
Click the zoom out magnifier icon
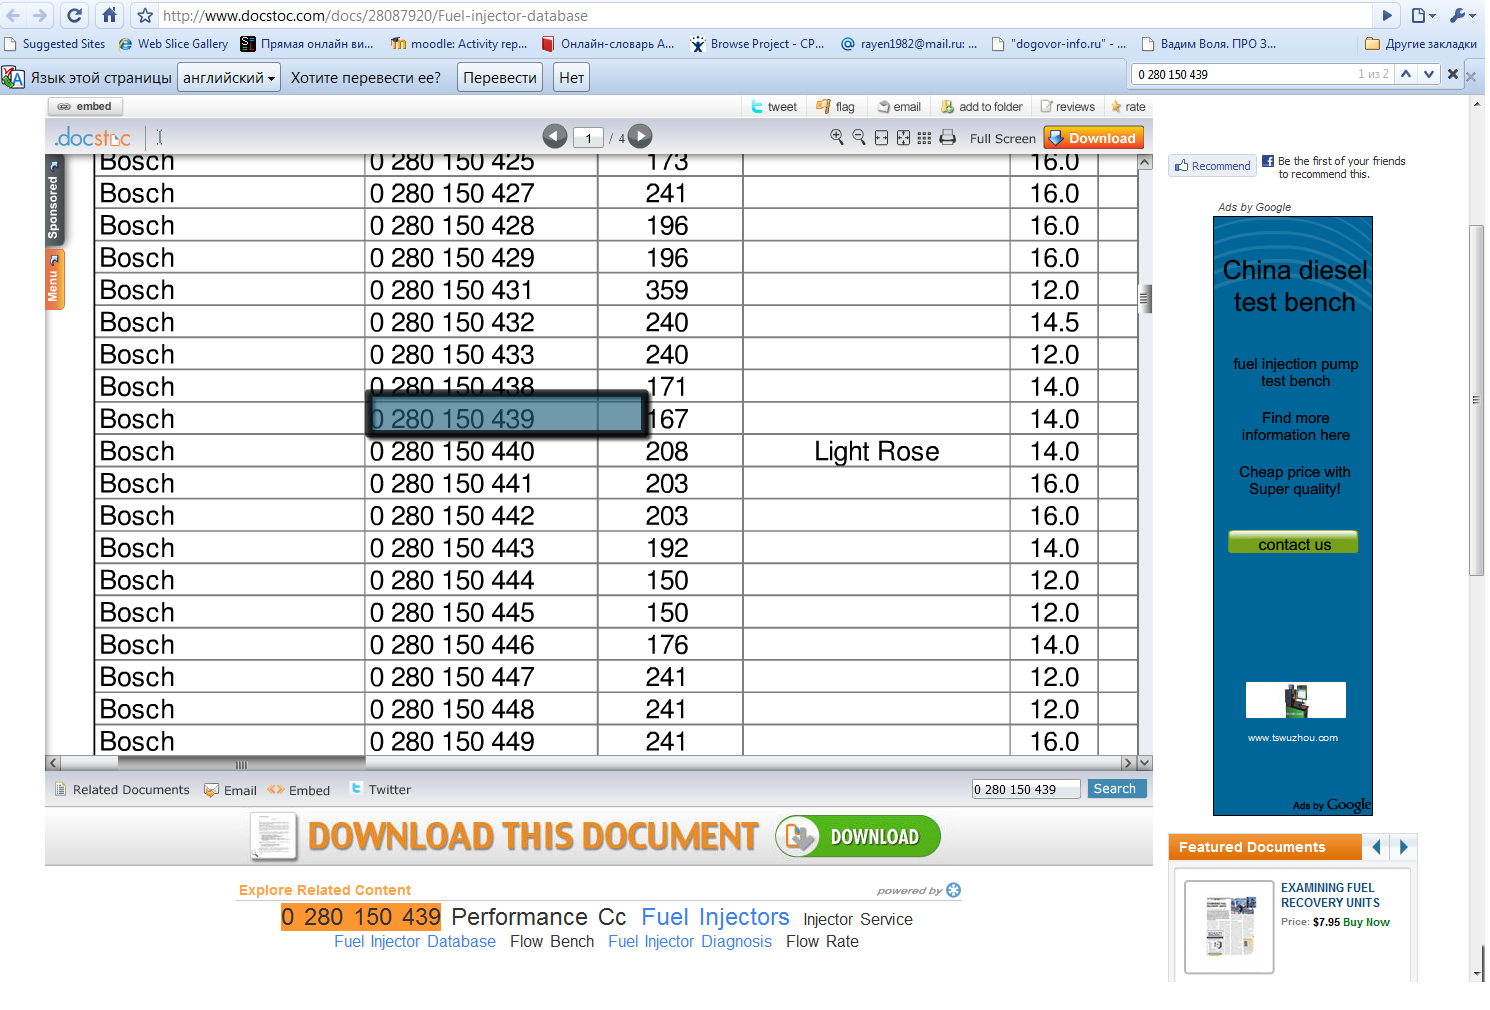coord(859,138)
